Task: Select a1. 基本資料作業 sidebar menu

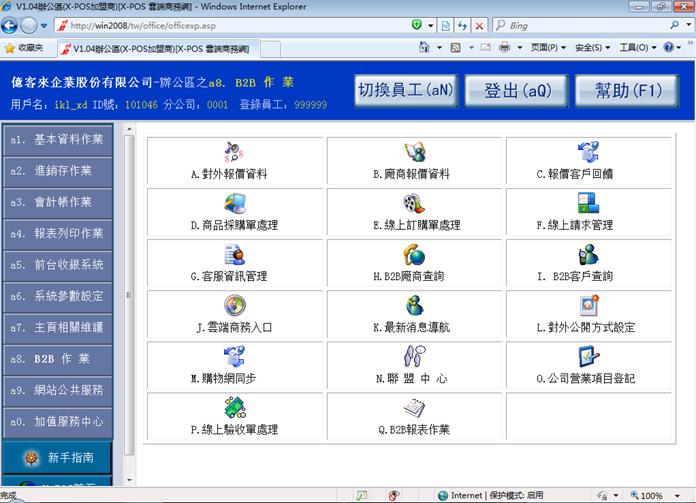Action: click(57, 139)
